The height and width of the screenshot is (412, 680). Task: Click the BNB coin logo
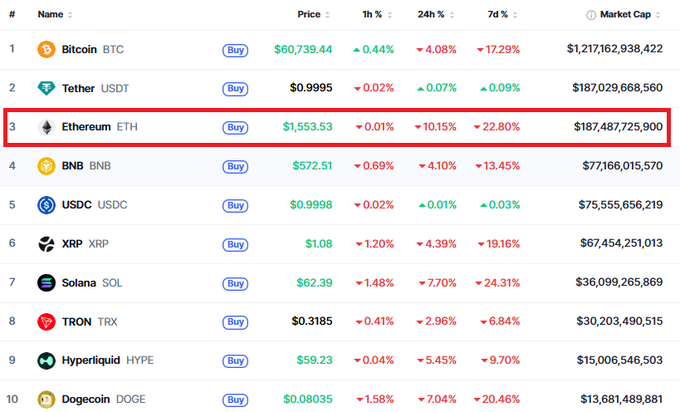click(46, 166)
